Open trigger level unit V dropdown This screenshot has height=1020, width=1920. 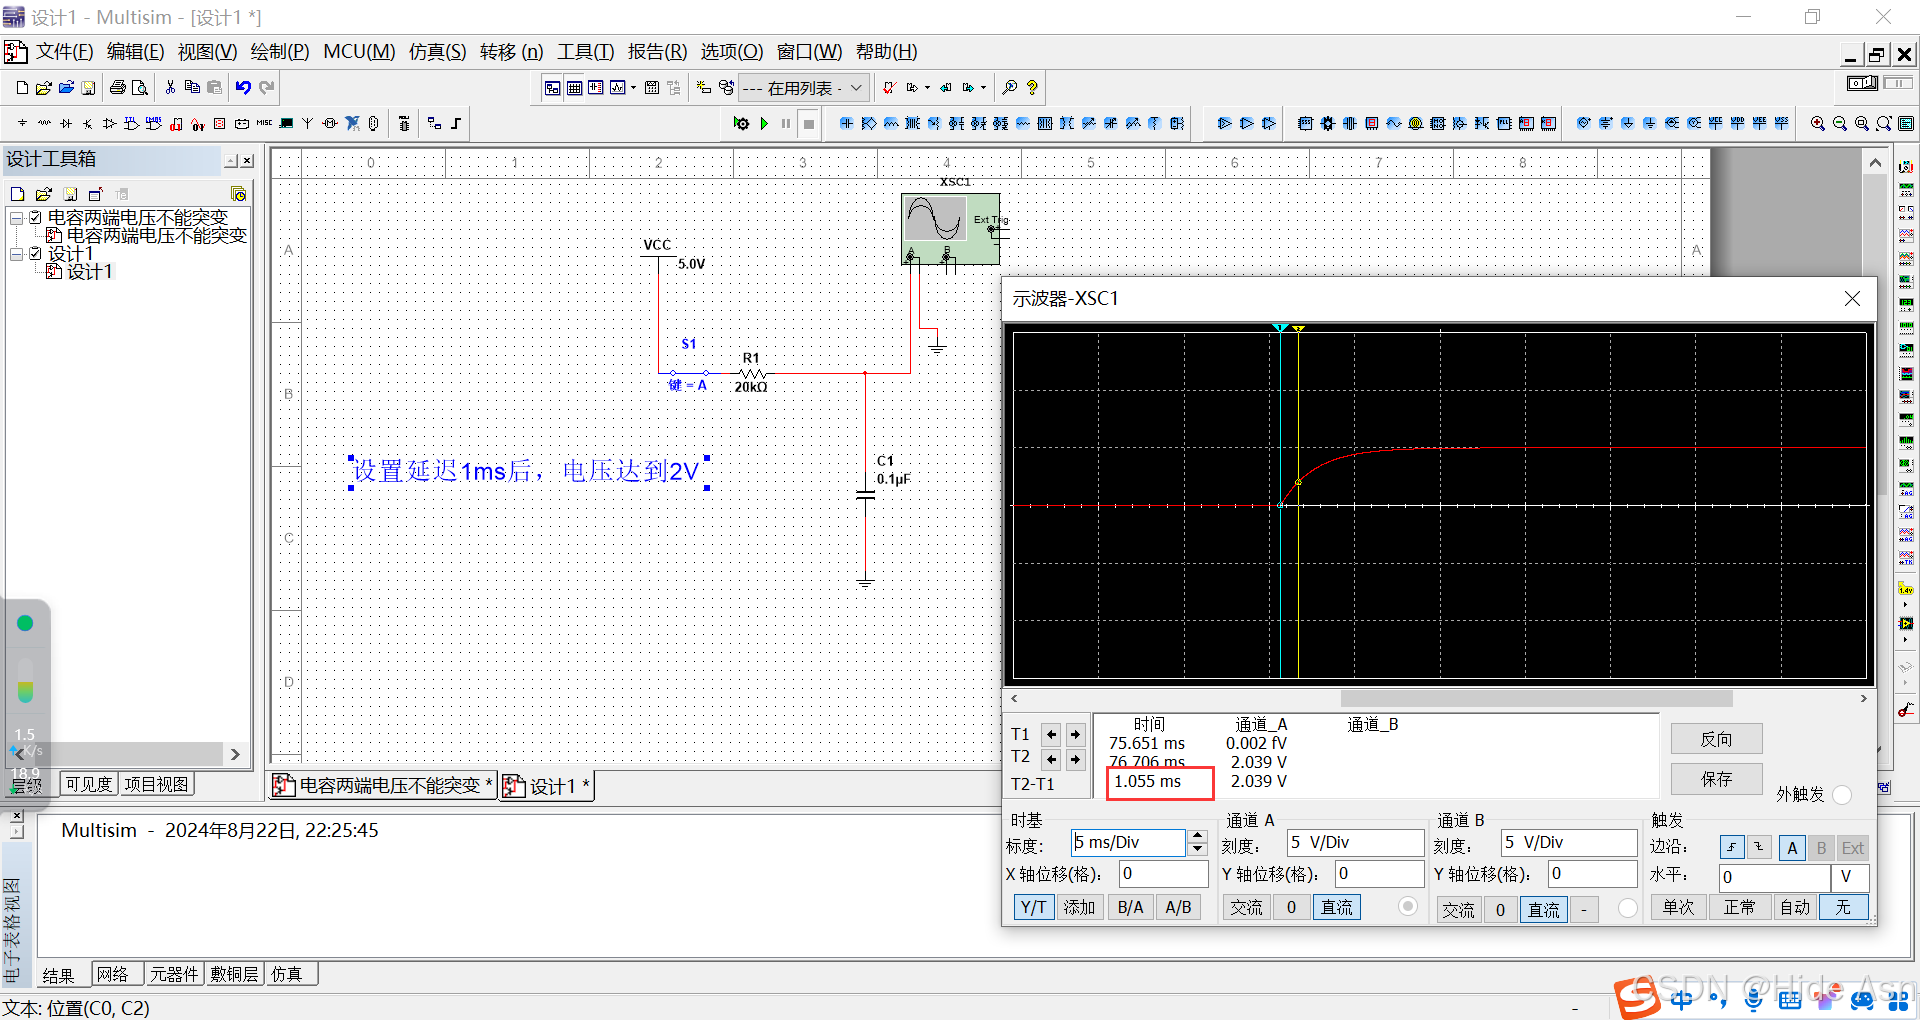click(1850, 877)
